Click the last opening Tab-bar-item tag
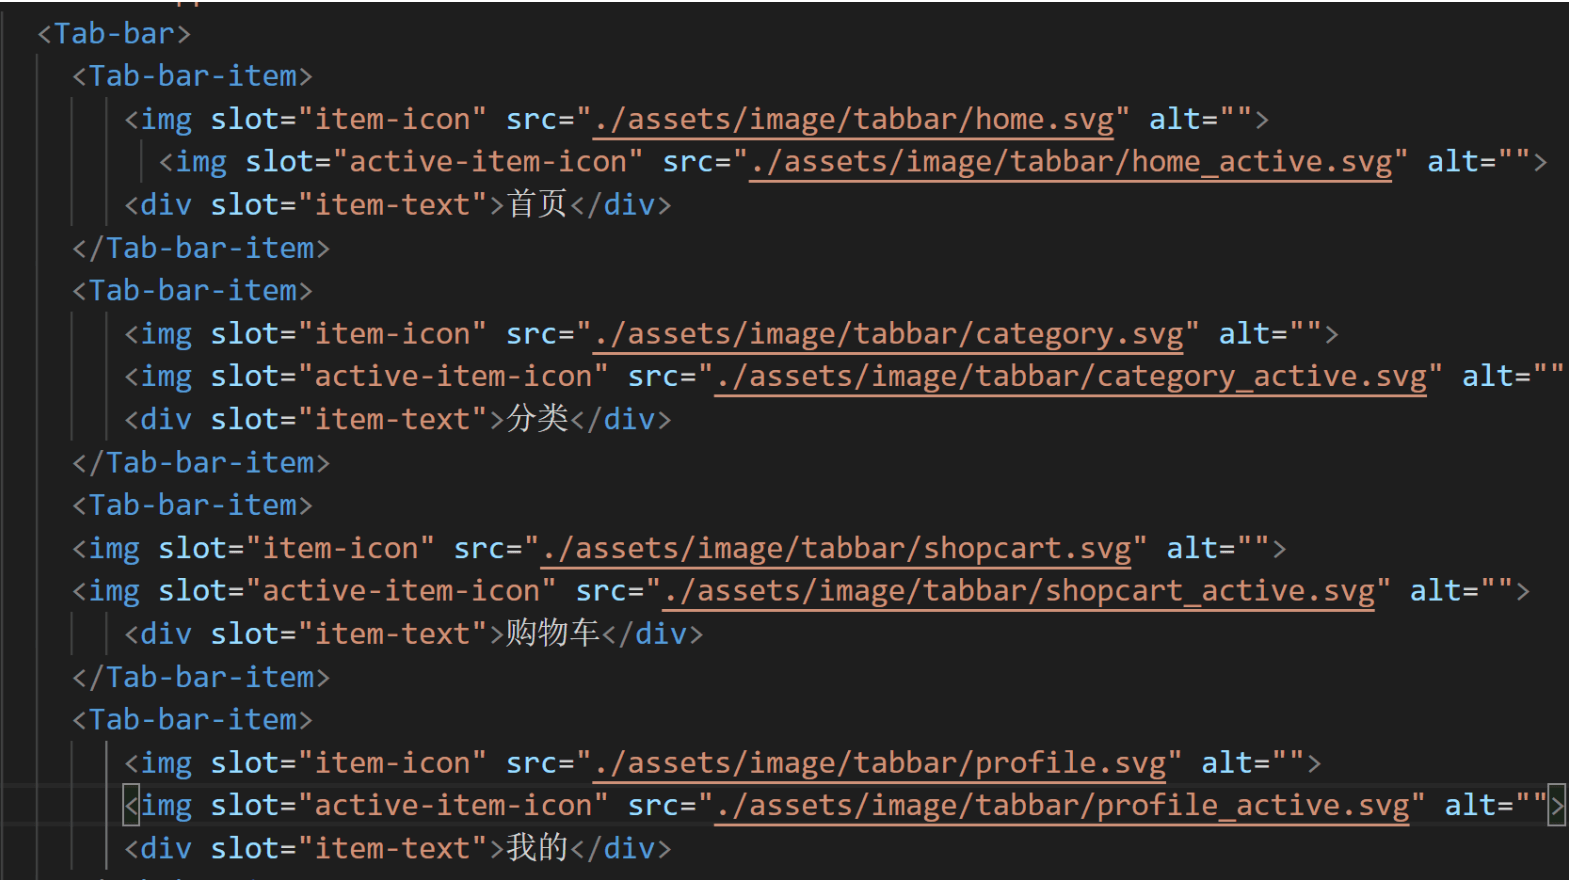 pos(192,720)
